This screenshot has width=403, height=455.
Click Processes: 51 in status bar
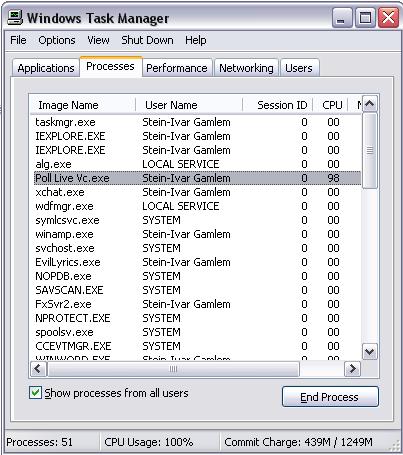pos(39,442)
